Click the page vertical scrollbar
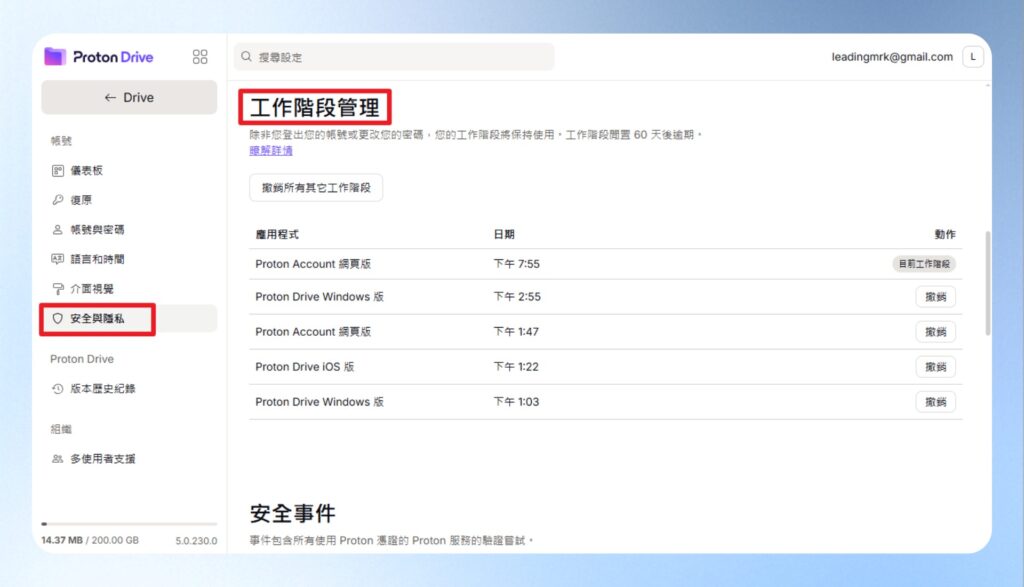Viewport: 1024px width, 587px height. [987, 283]
